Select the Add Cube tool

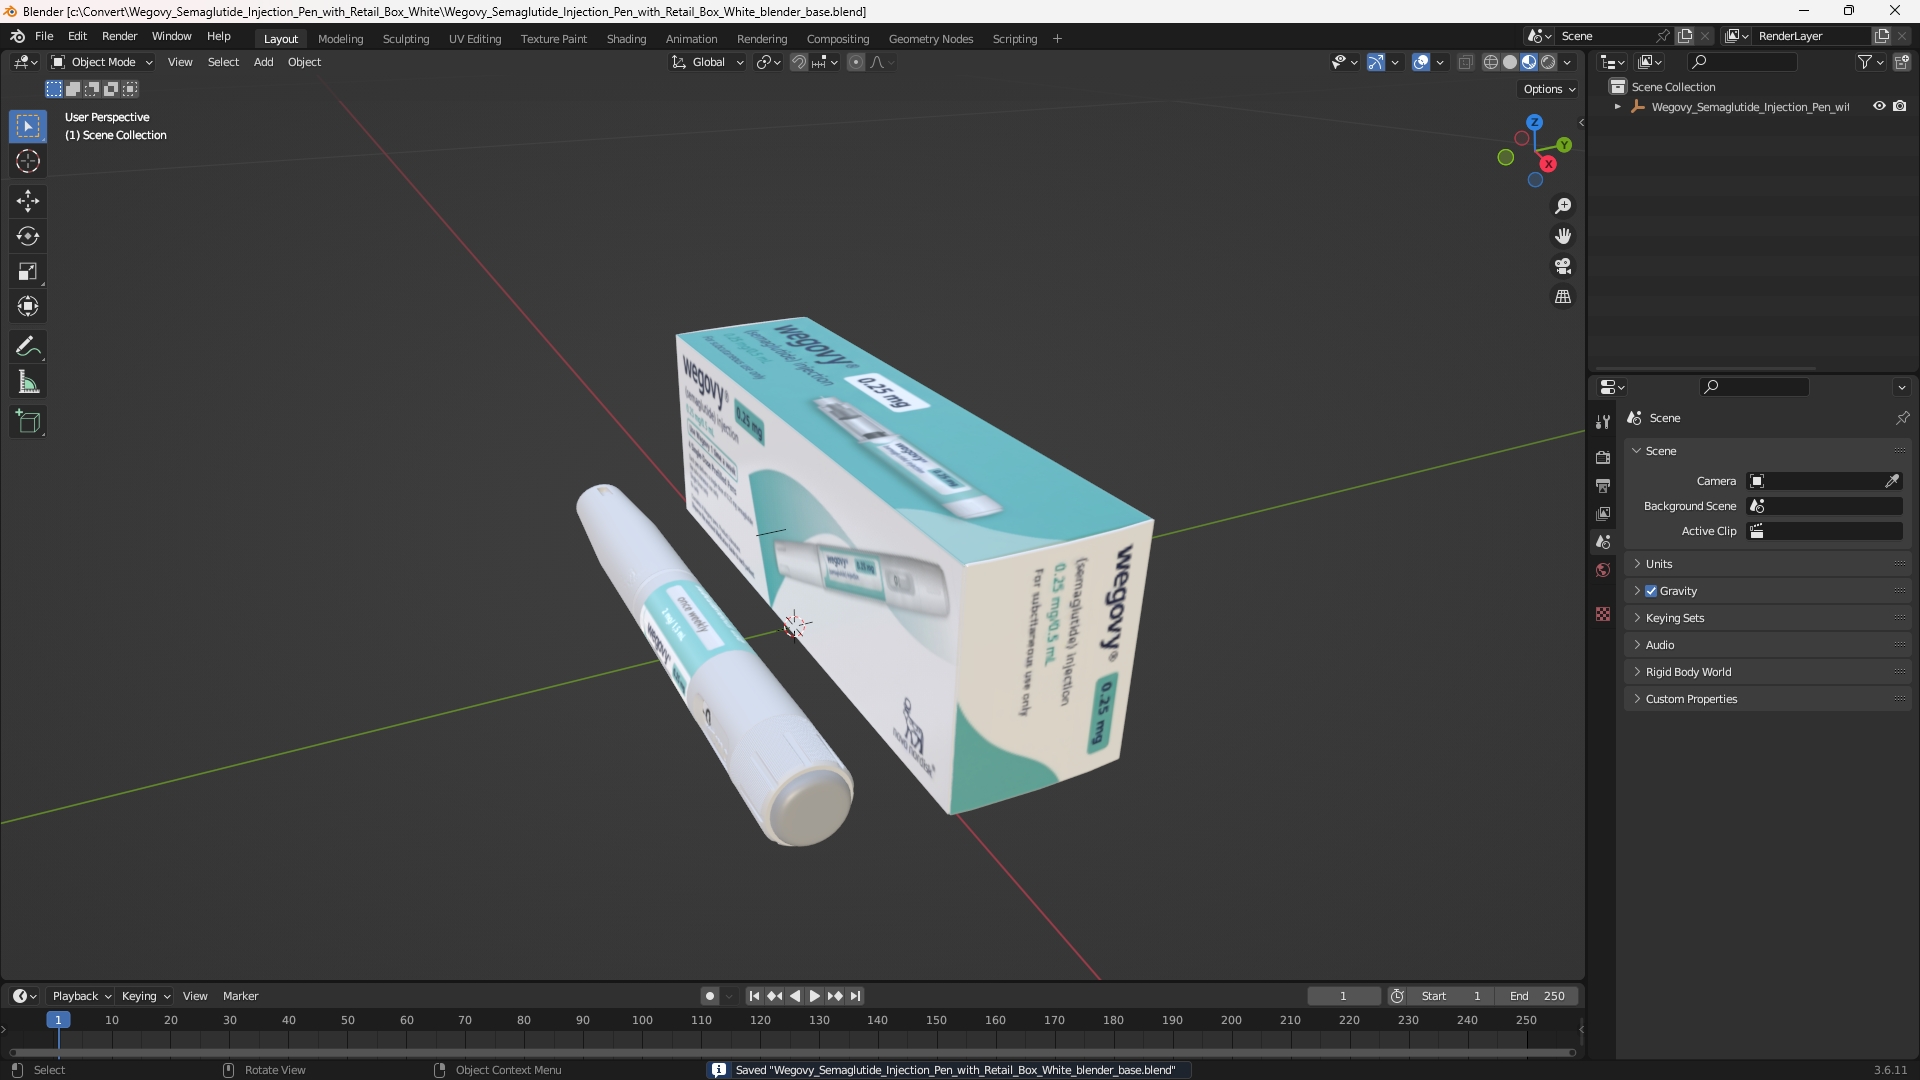[28, 422]
